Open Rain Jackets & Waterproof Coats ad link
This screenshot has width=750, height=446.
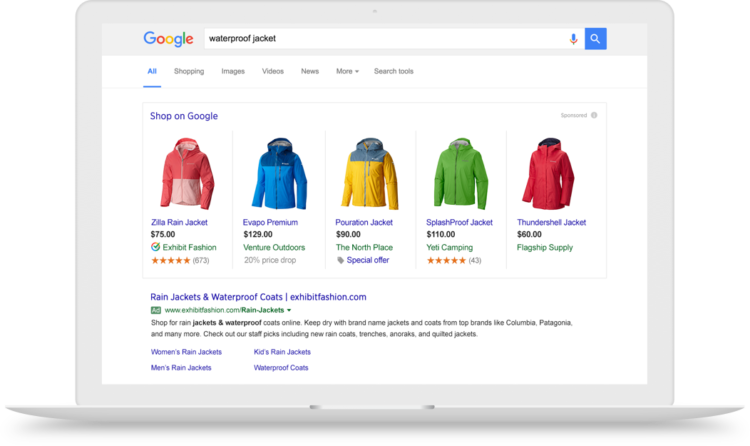coord(258,297)
